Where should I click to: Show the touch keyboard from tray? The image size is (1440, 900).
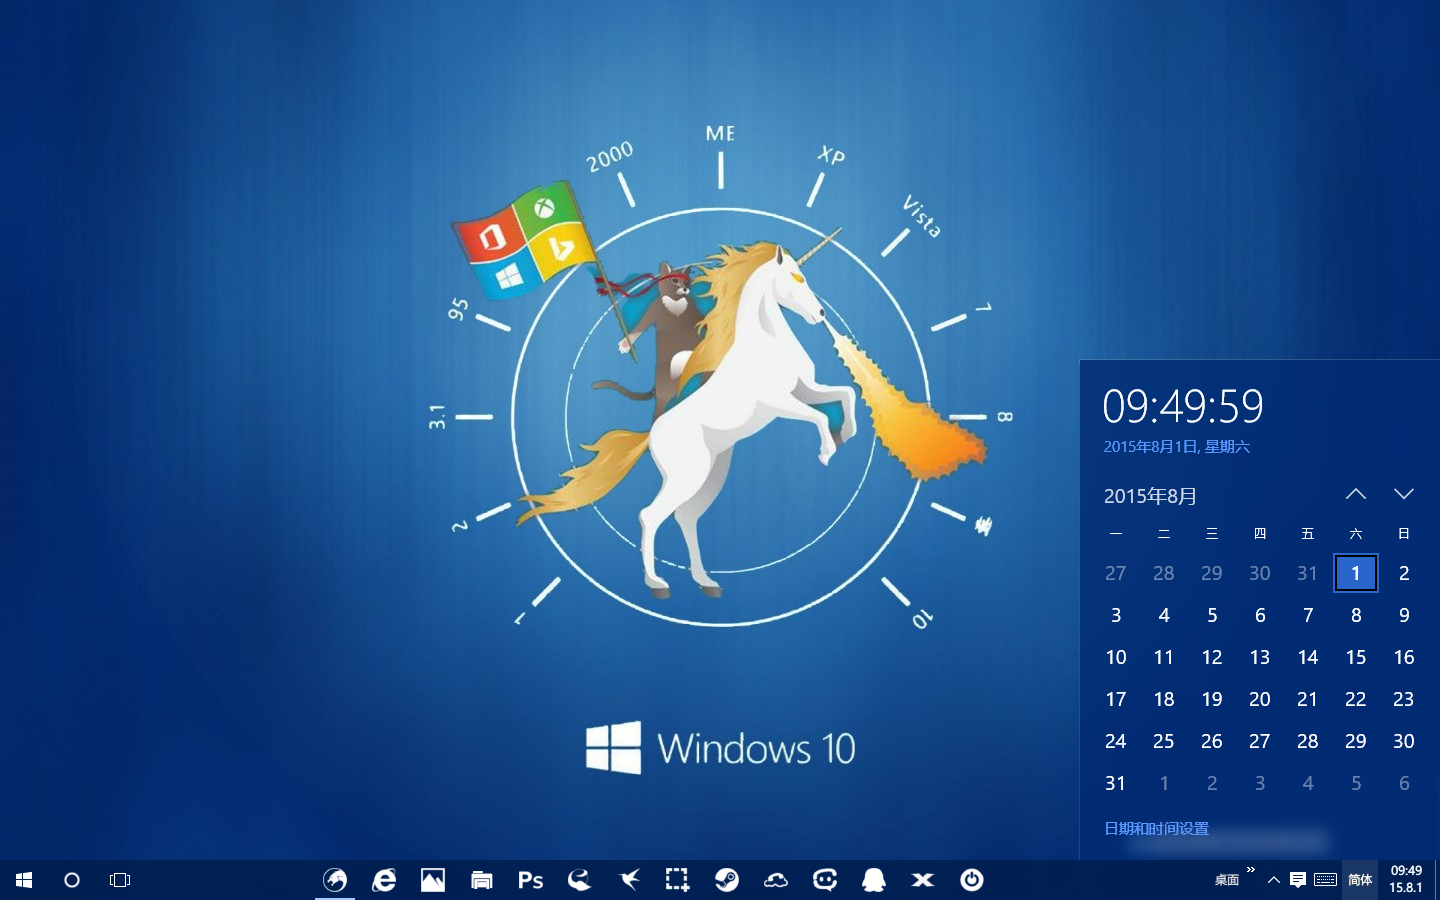1326,880
